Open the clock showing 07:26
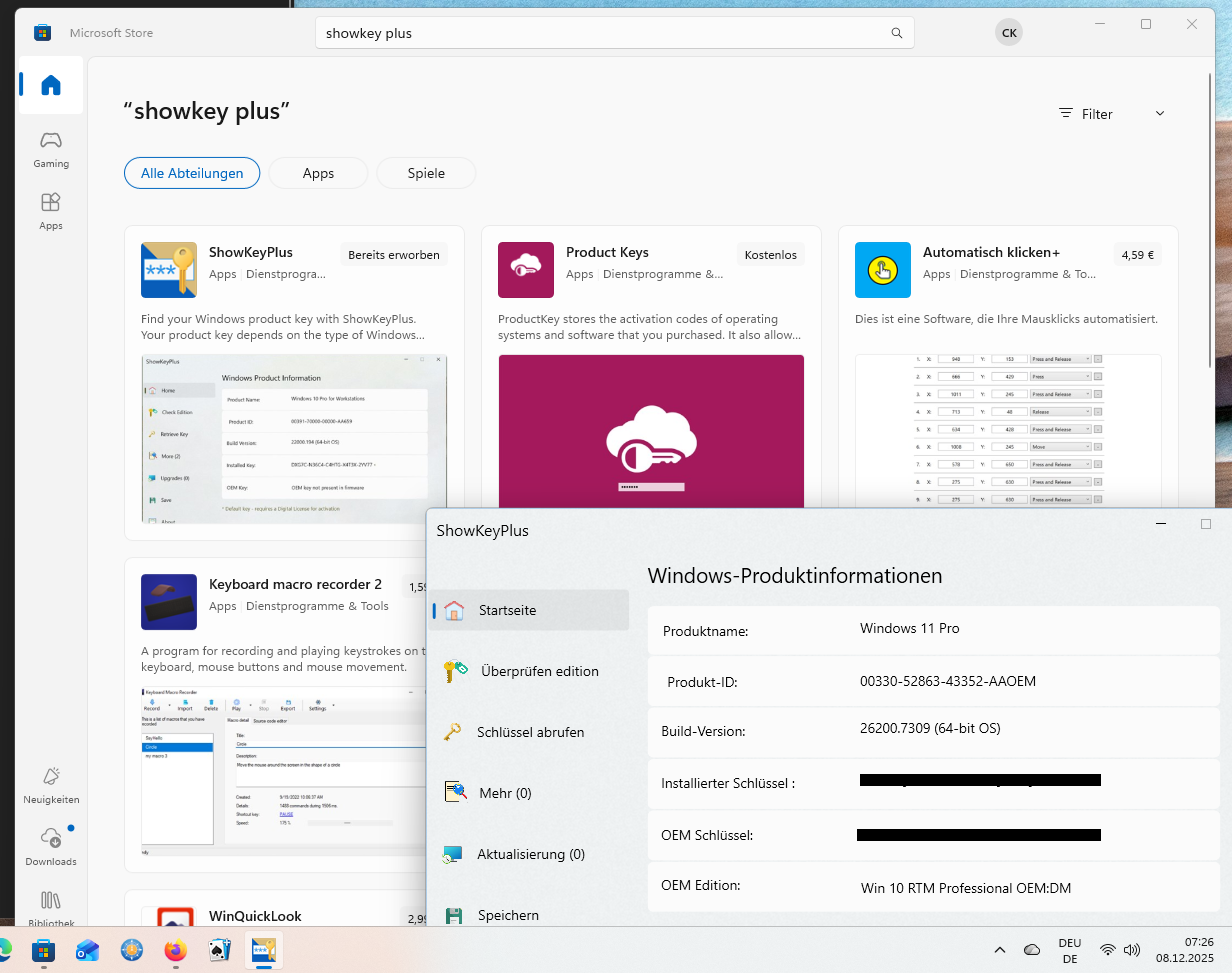This screenshot has width=1232, height=973. pos(1184,950)
